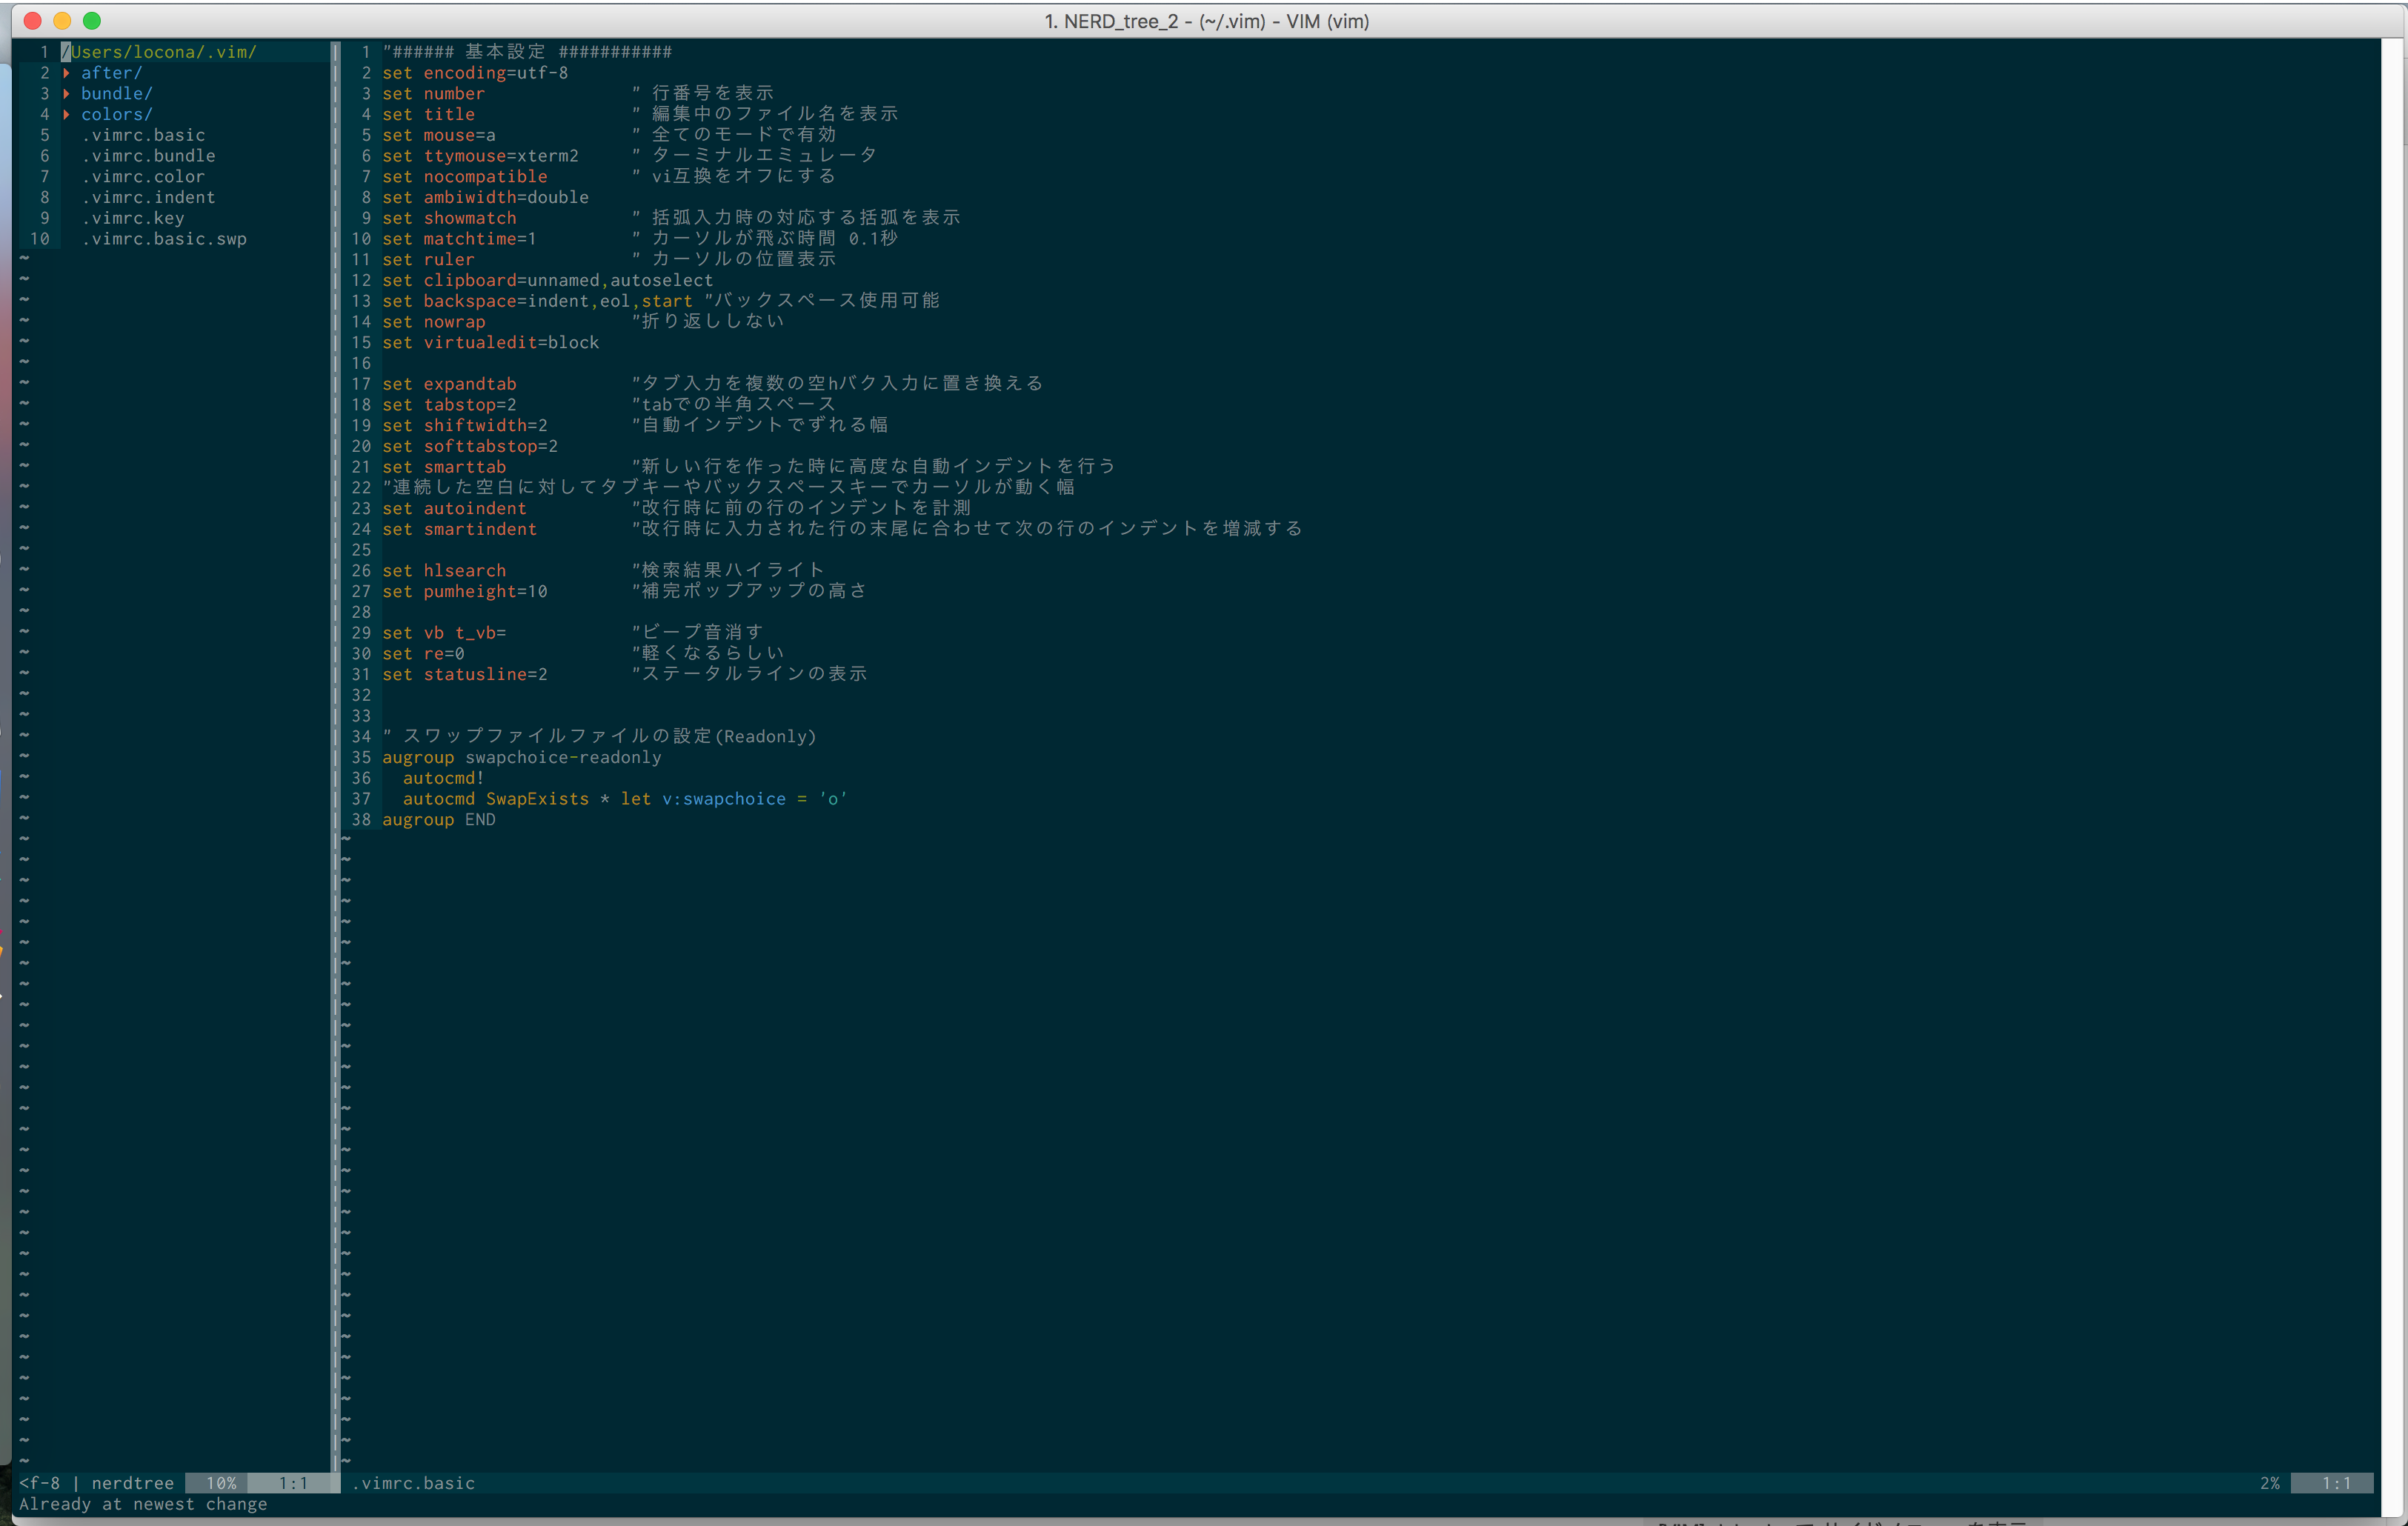Expand the colors/ directory in NERDTree
This screenshot has height=1526, width=2408.
click(116, 114)
